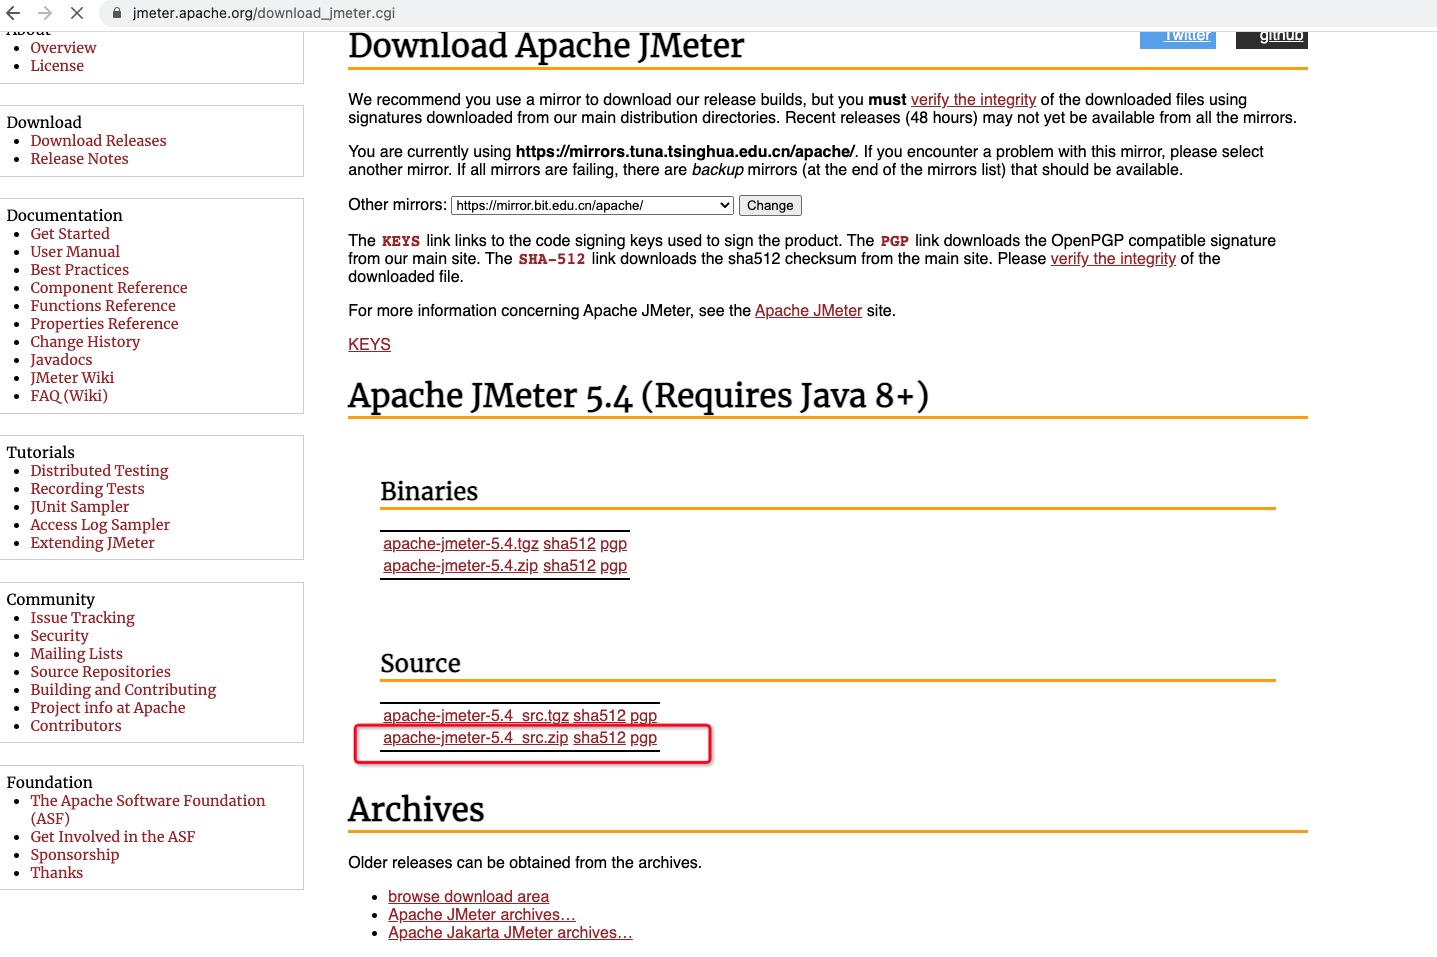Open JMeter Wiki link
Image resolution: width=1437 pixels, height=957 pixels.
click(x=72, y=377)
